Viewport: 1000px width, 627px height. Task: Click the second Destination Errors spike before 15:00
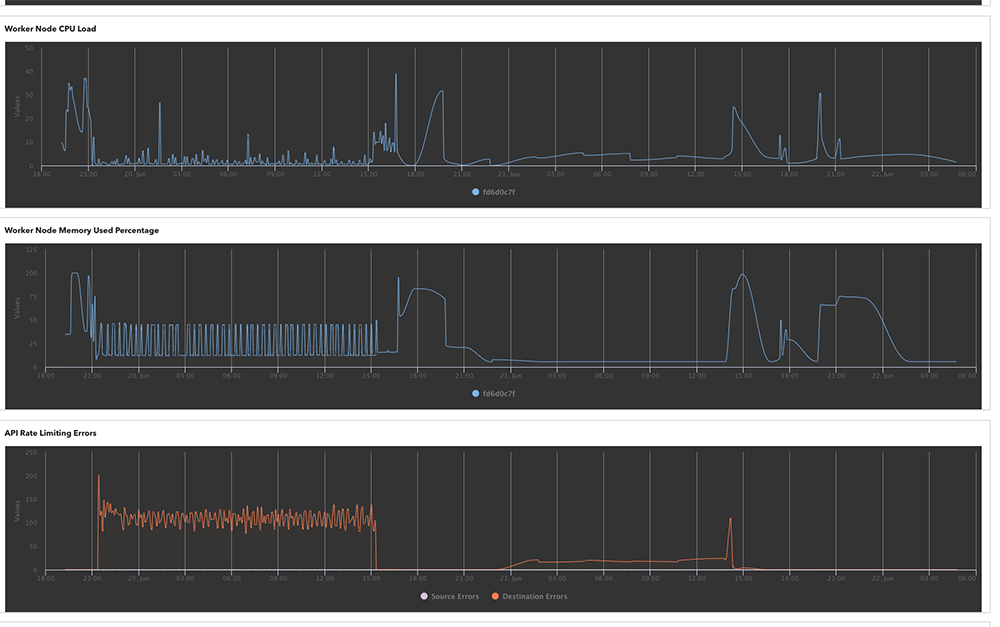point(730,519)
